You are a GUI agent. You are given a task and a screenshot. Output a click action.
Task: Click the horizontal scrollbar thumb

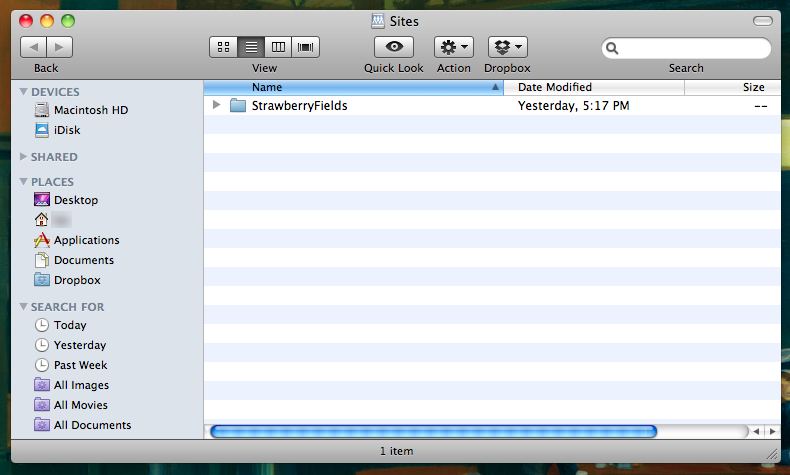tap(433, 431)
